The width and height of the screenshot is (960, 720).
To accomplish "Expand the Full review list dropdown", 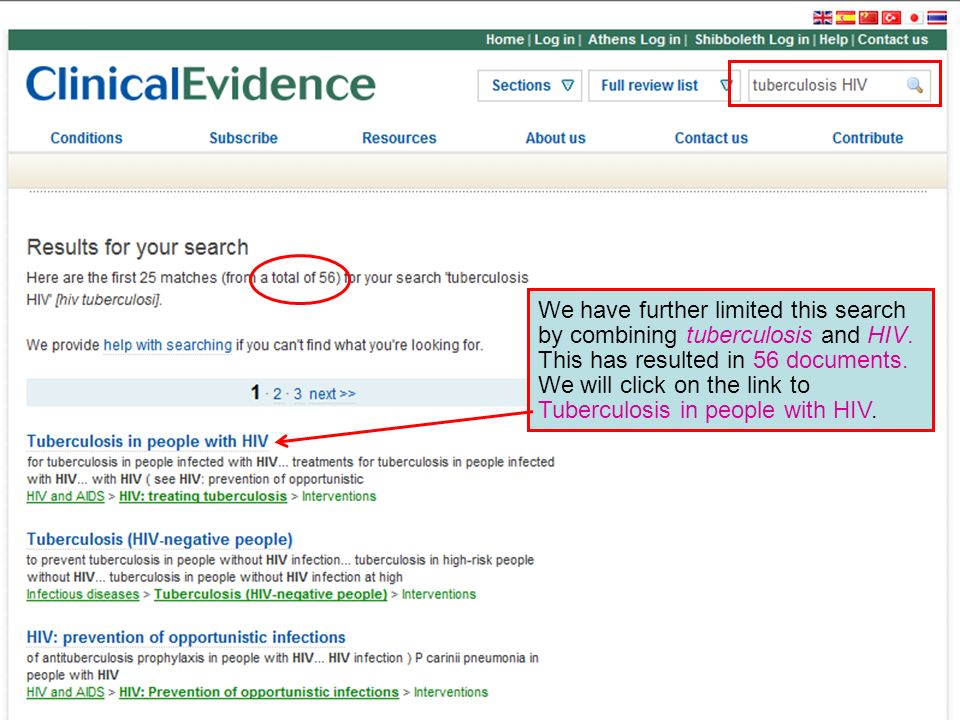I will point(664,86).
